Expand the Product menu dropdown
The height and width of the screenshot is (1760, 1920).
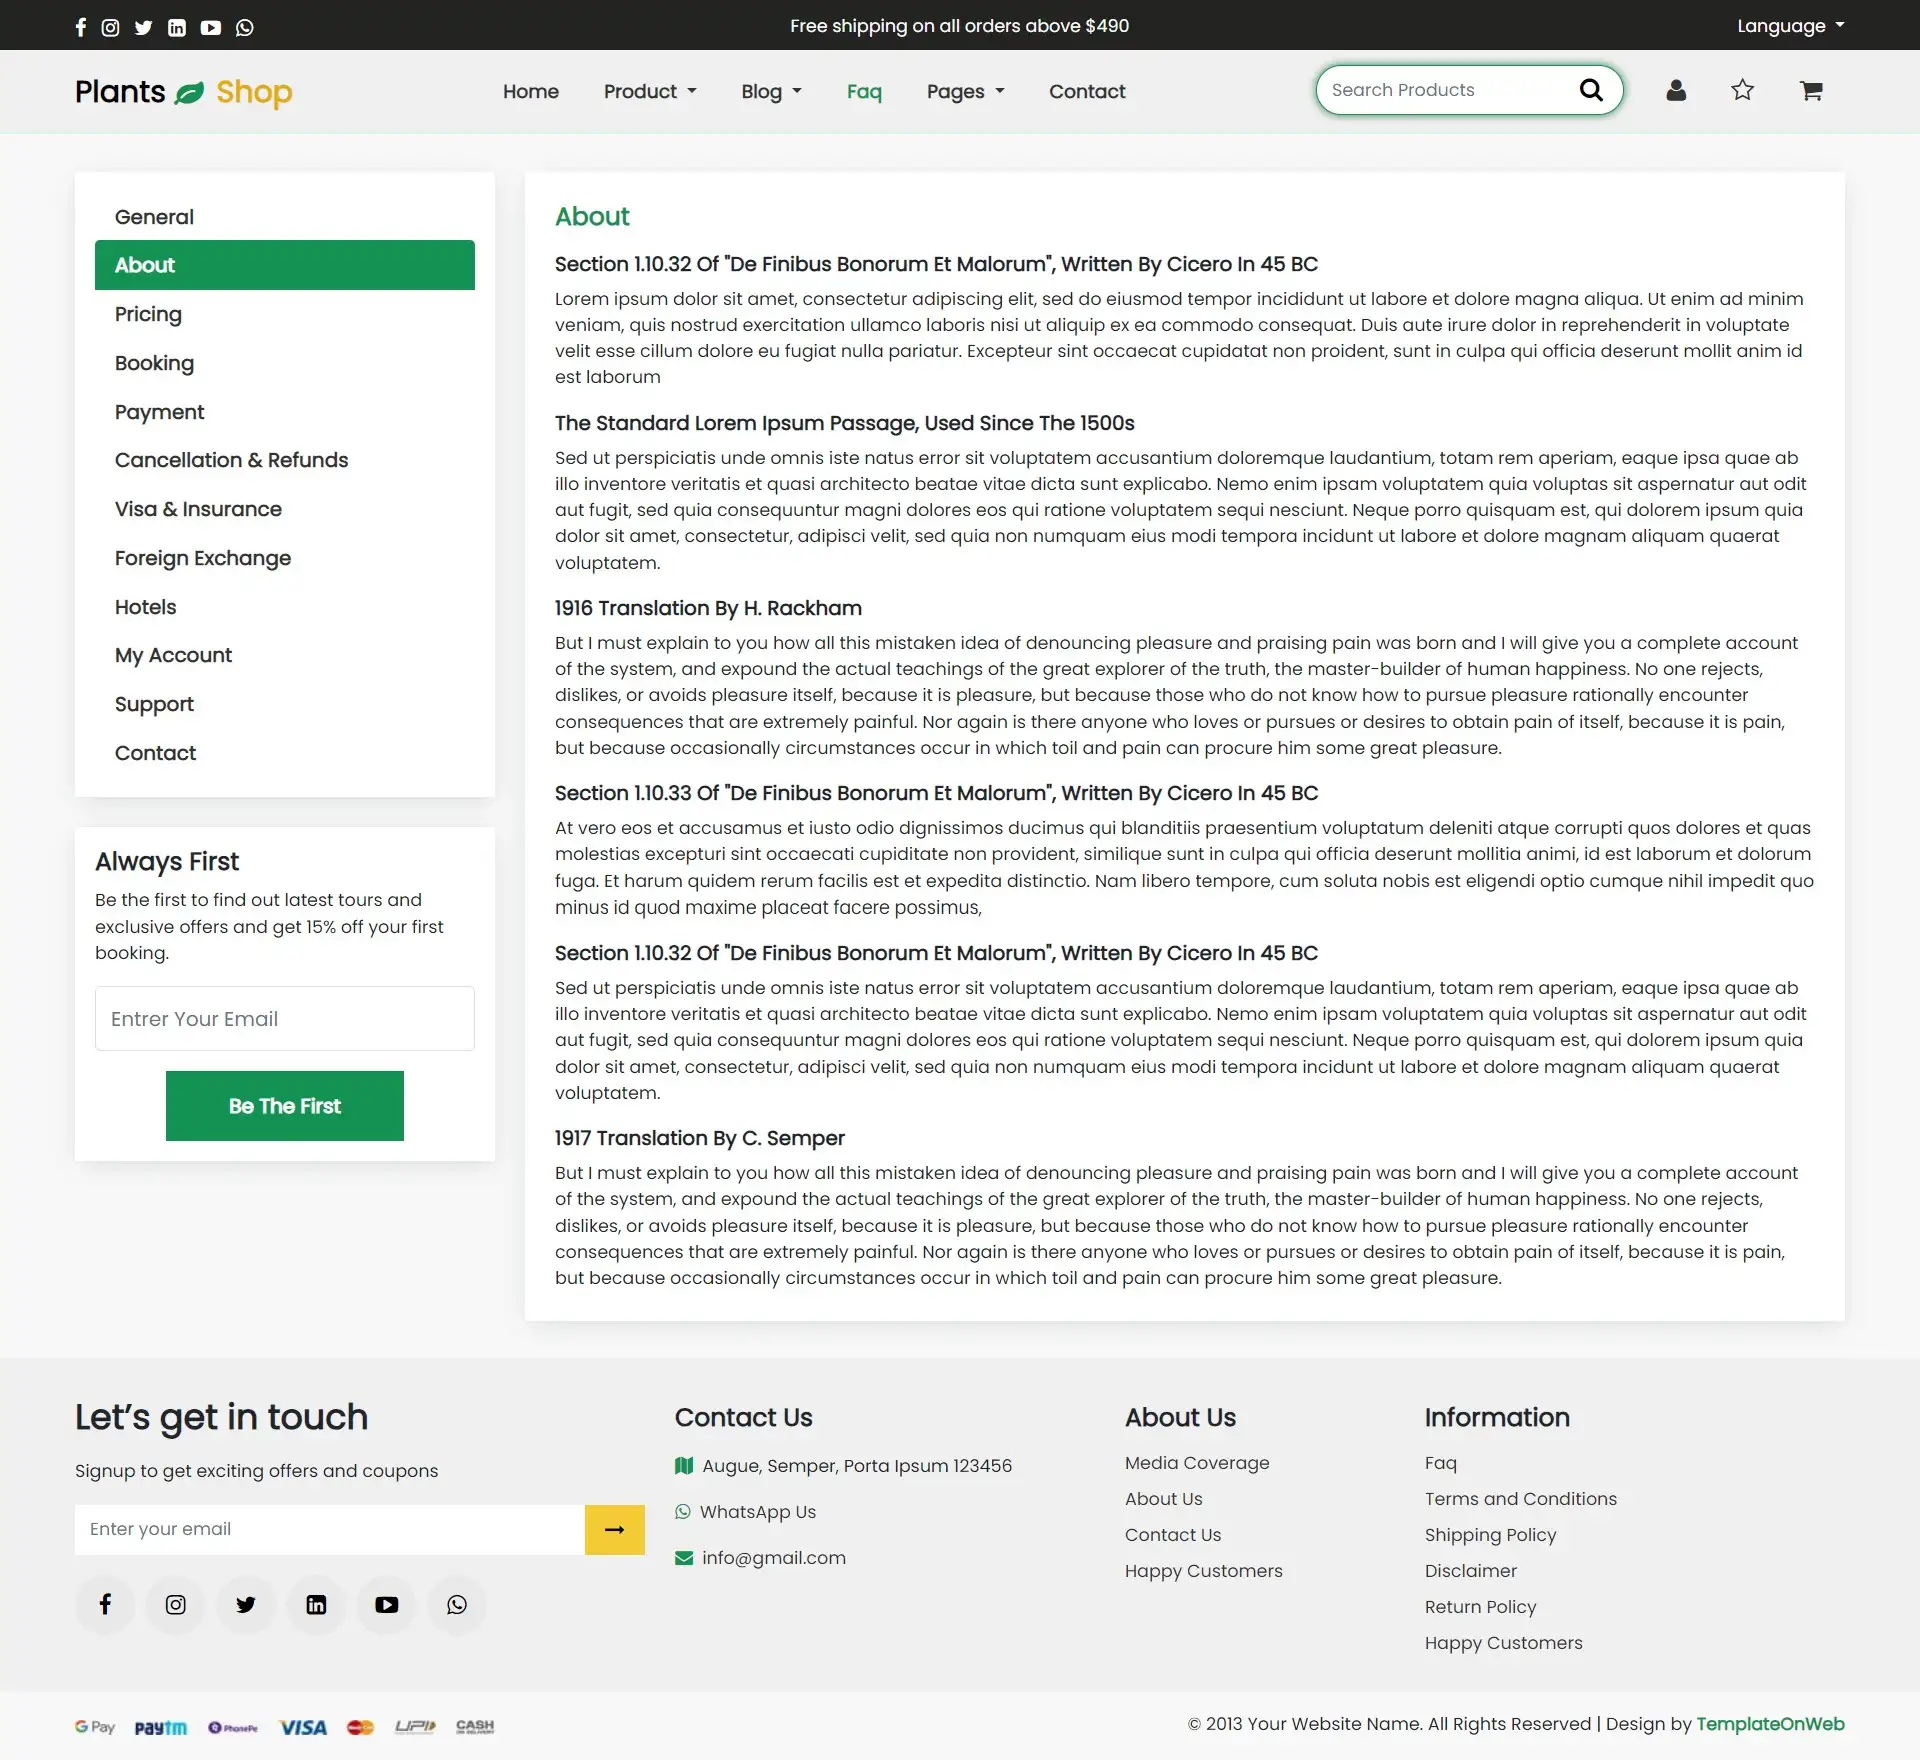(x=650, y=92)
